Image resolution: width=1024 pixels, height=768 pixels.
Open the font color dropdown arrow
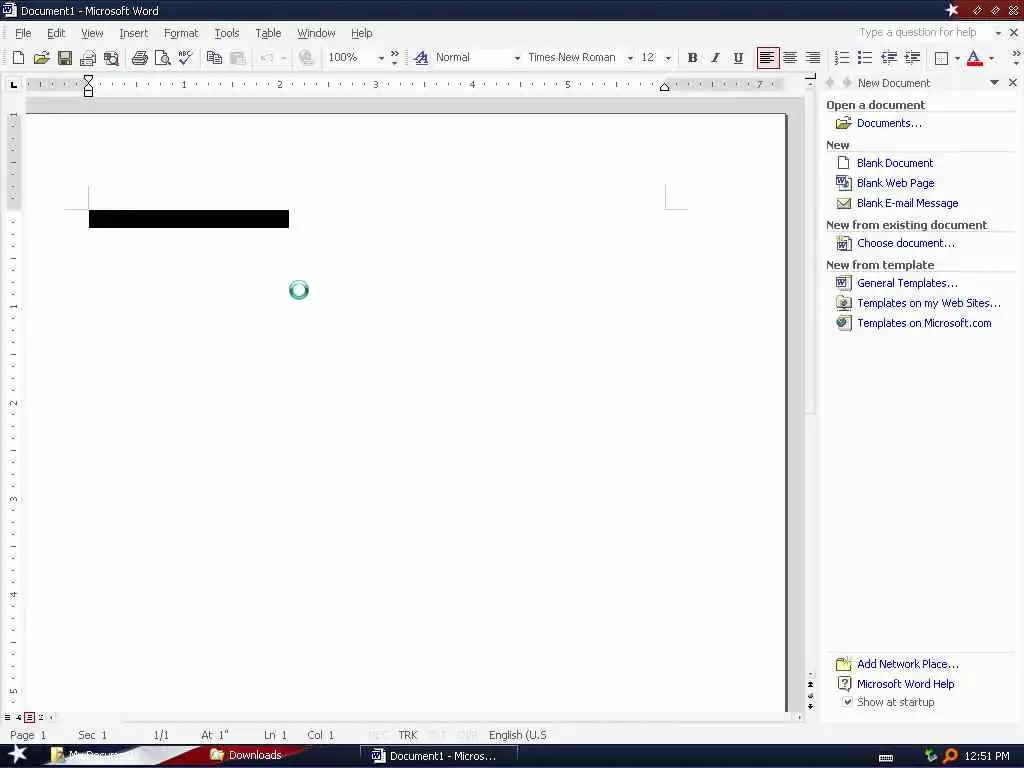tap(991, 58)
